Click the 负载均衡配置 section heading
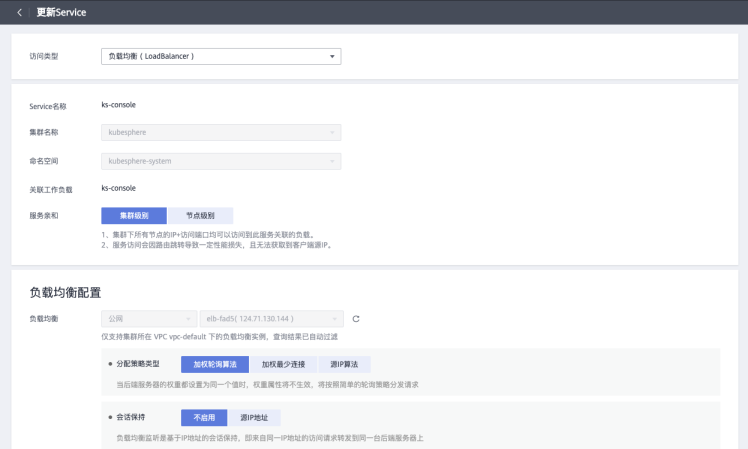The image size is (748, 449). coord(65,292)
